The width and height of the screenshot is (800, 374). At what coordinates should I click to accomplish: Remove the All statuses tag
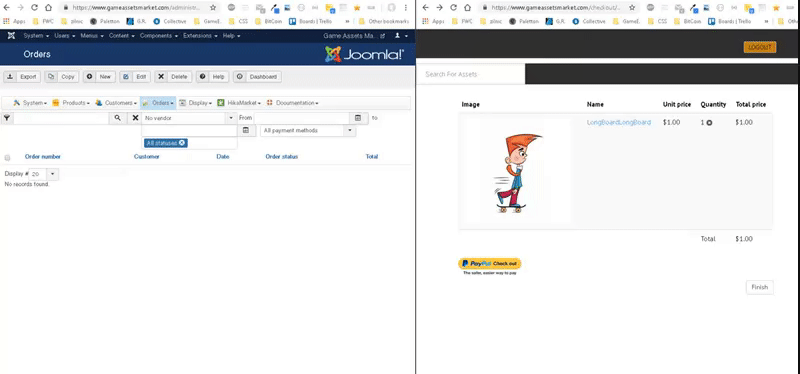(x=182, y=143)
